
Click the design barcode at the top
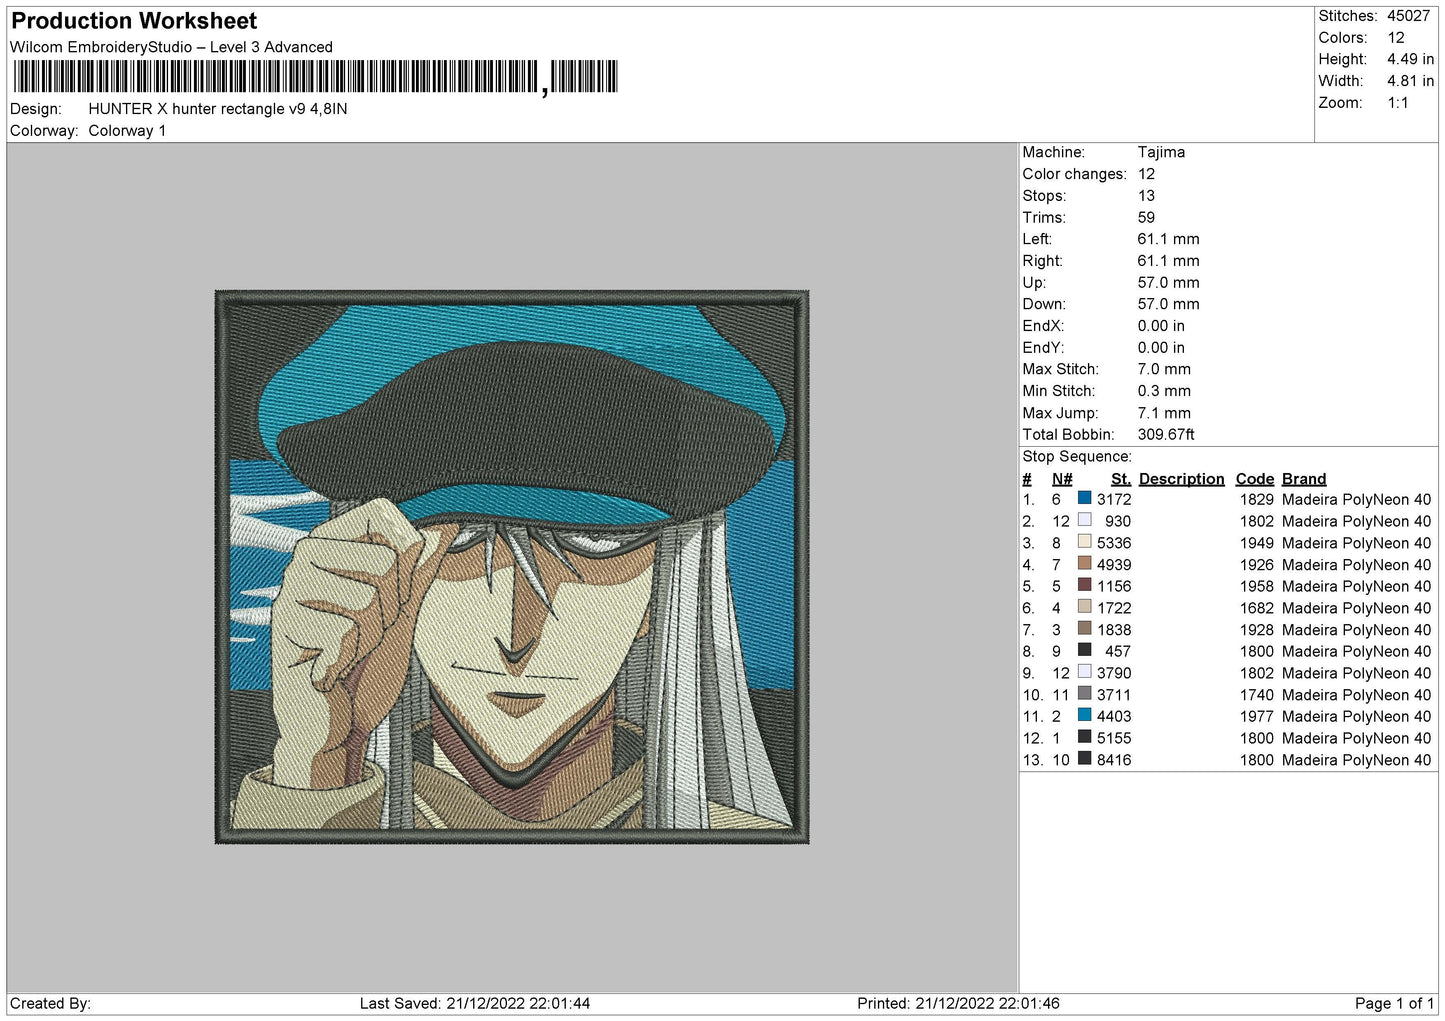[316, 77]
